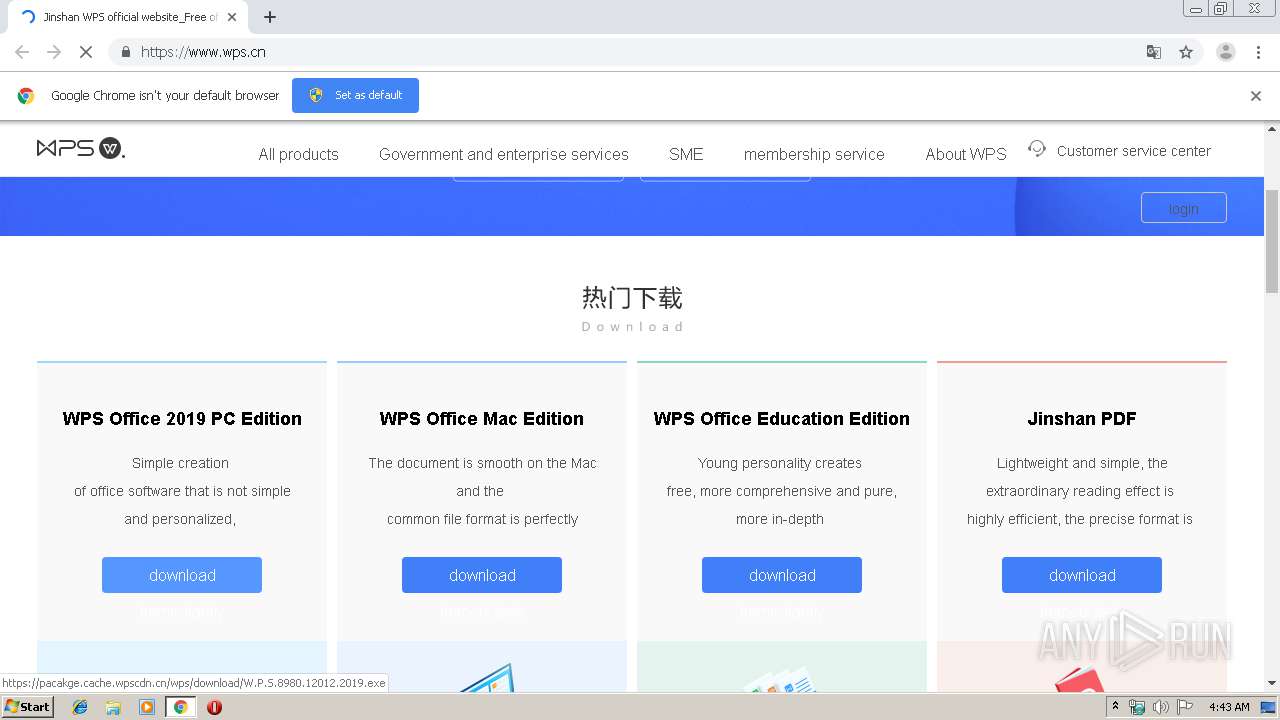1280x720 pixels.
Task: Download WPS Office Education Edition
Action: click(782, 575)
